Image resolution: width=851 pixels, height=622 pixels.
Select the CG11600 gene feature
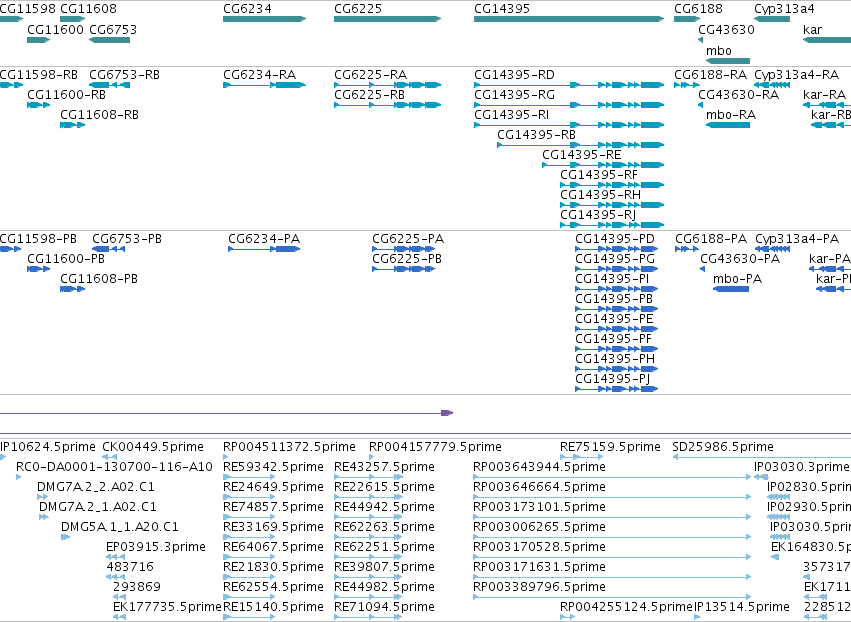[x=39, y=40]
